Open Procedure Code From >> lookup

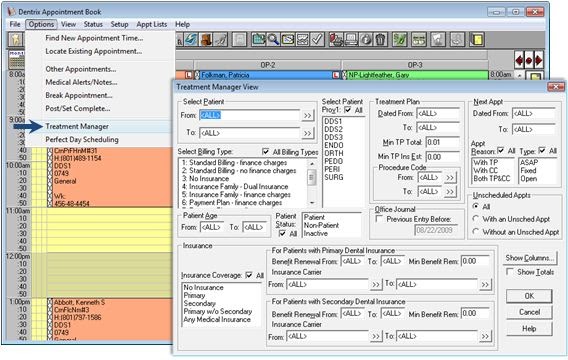point(450,177)
